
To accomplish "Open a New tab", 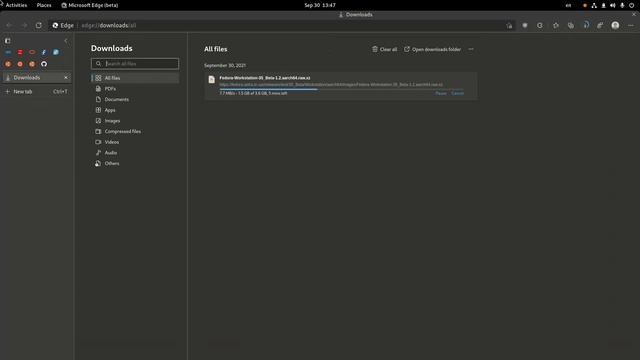I will click(x=37, y=91).
